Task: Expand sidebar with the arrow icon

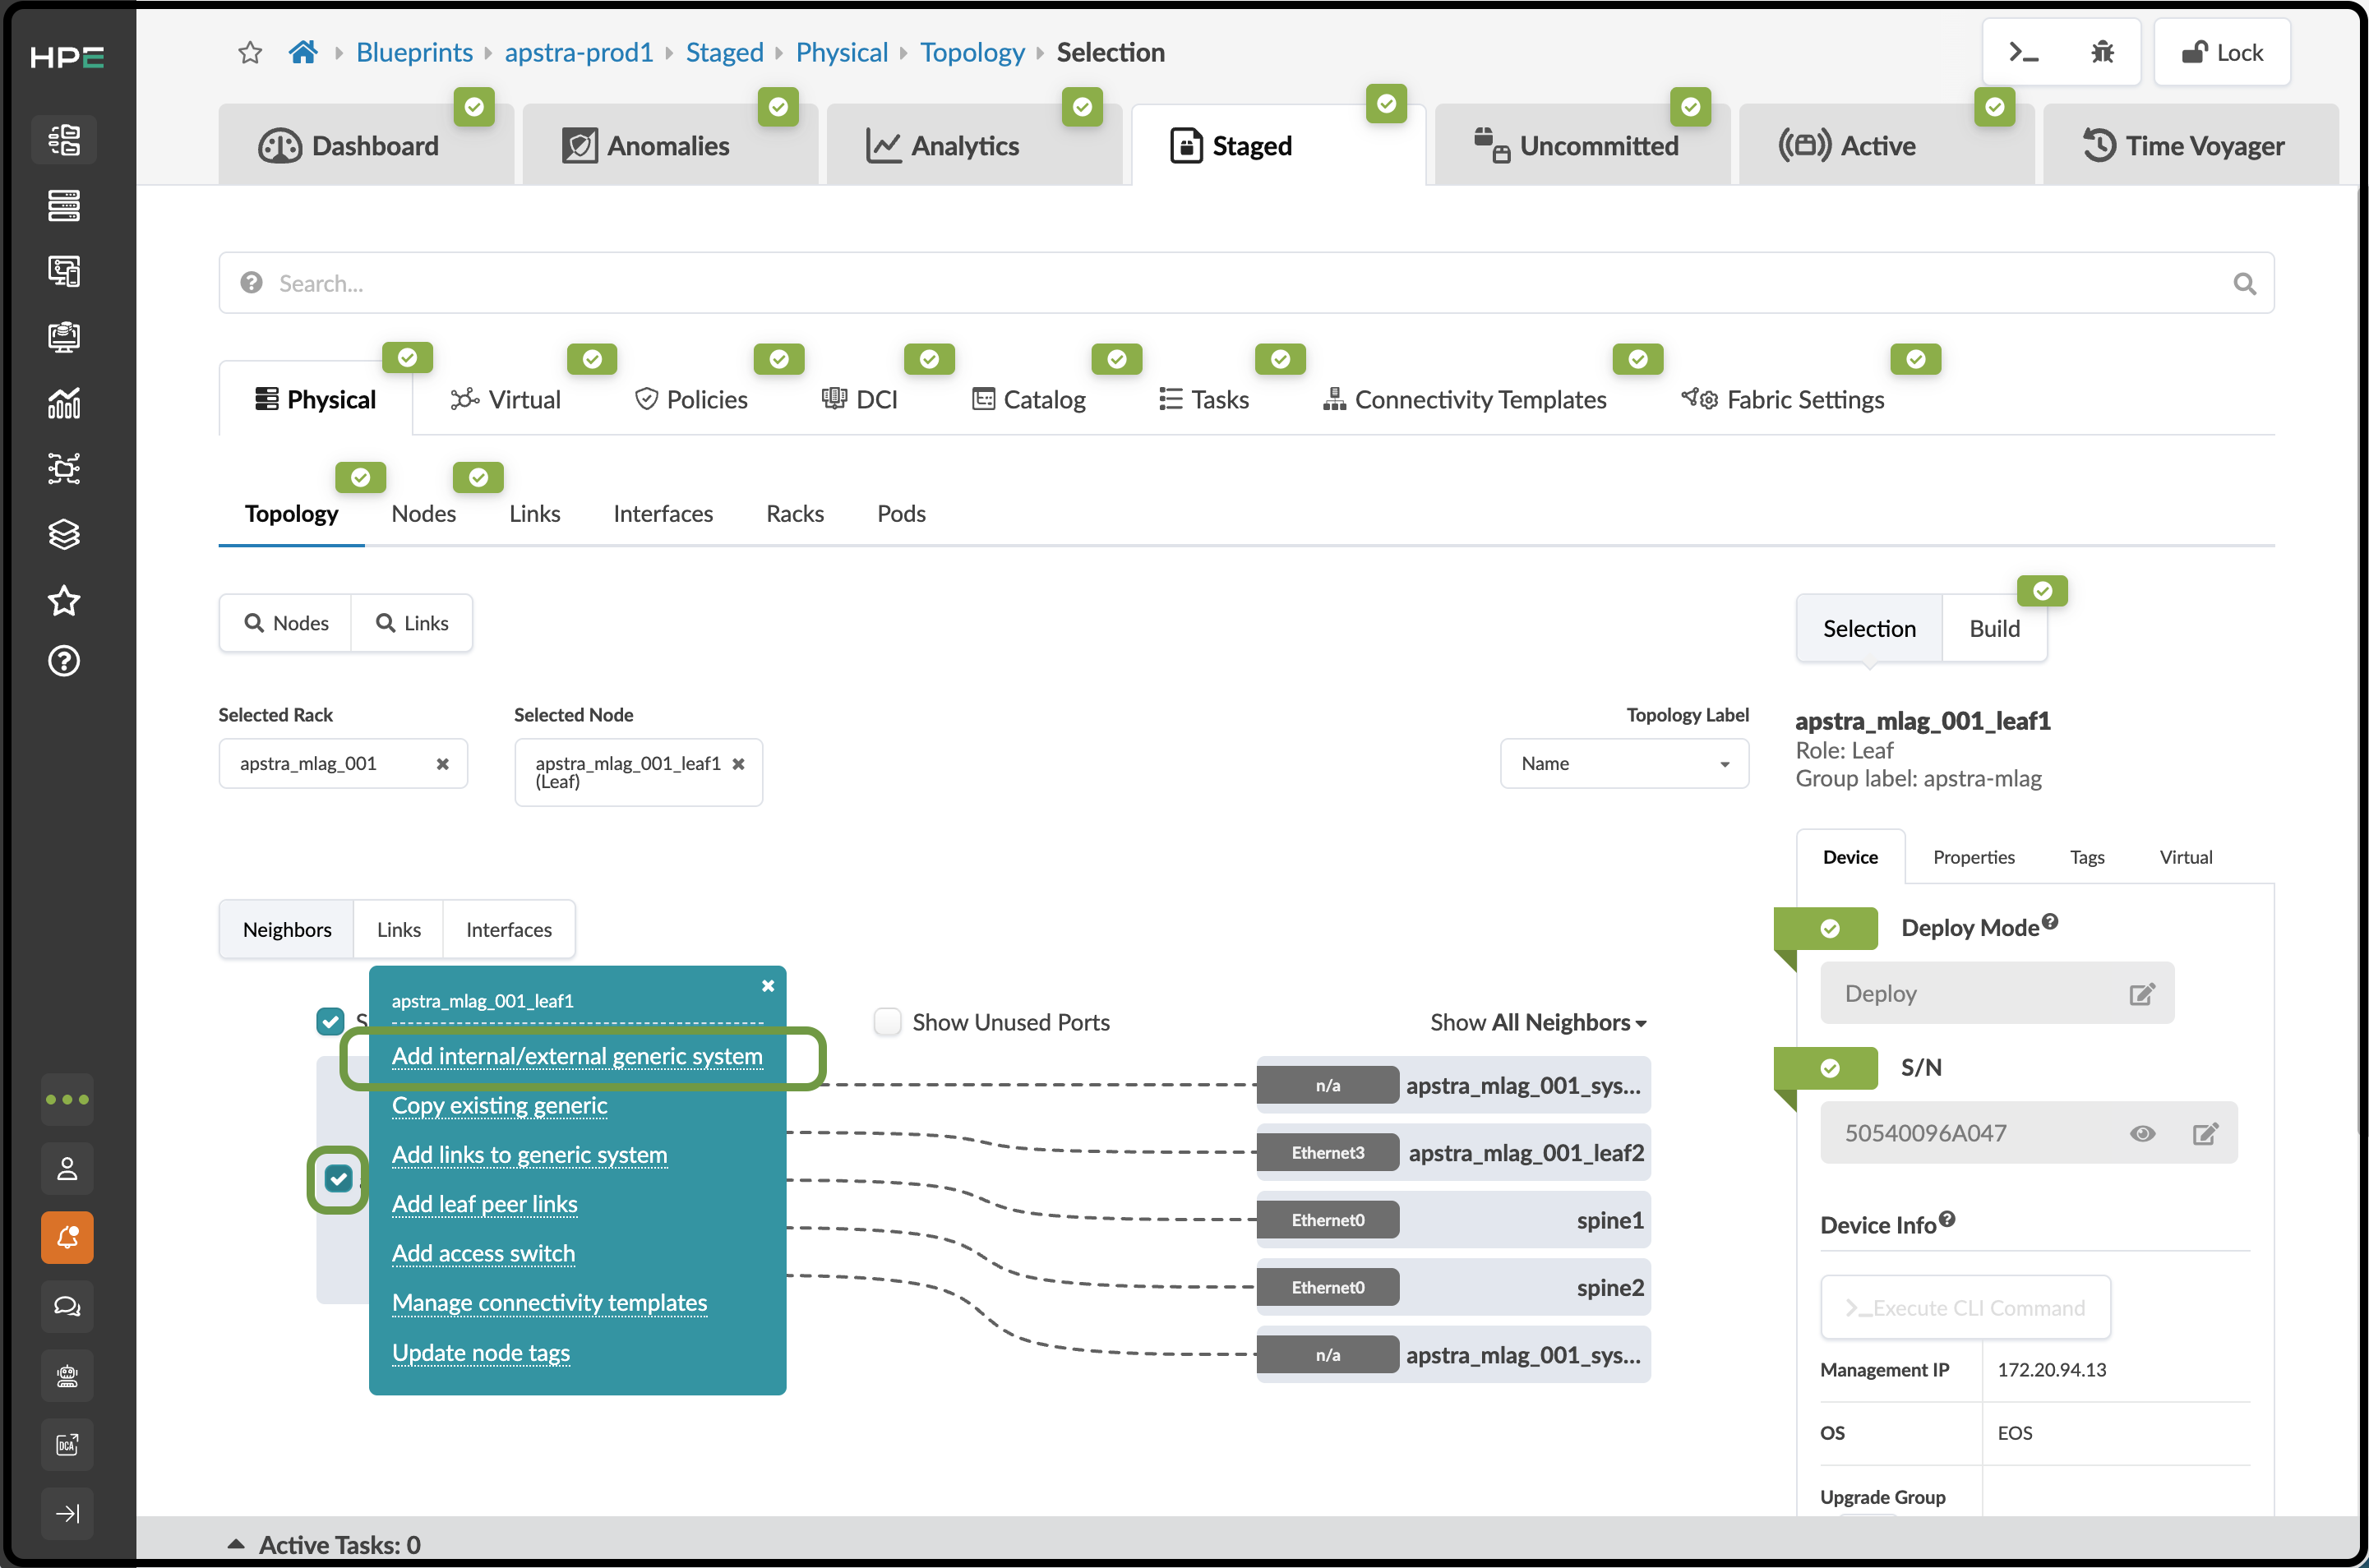Action: pyautogui.click(x=67, y=1513)
